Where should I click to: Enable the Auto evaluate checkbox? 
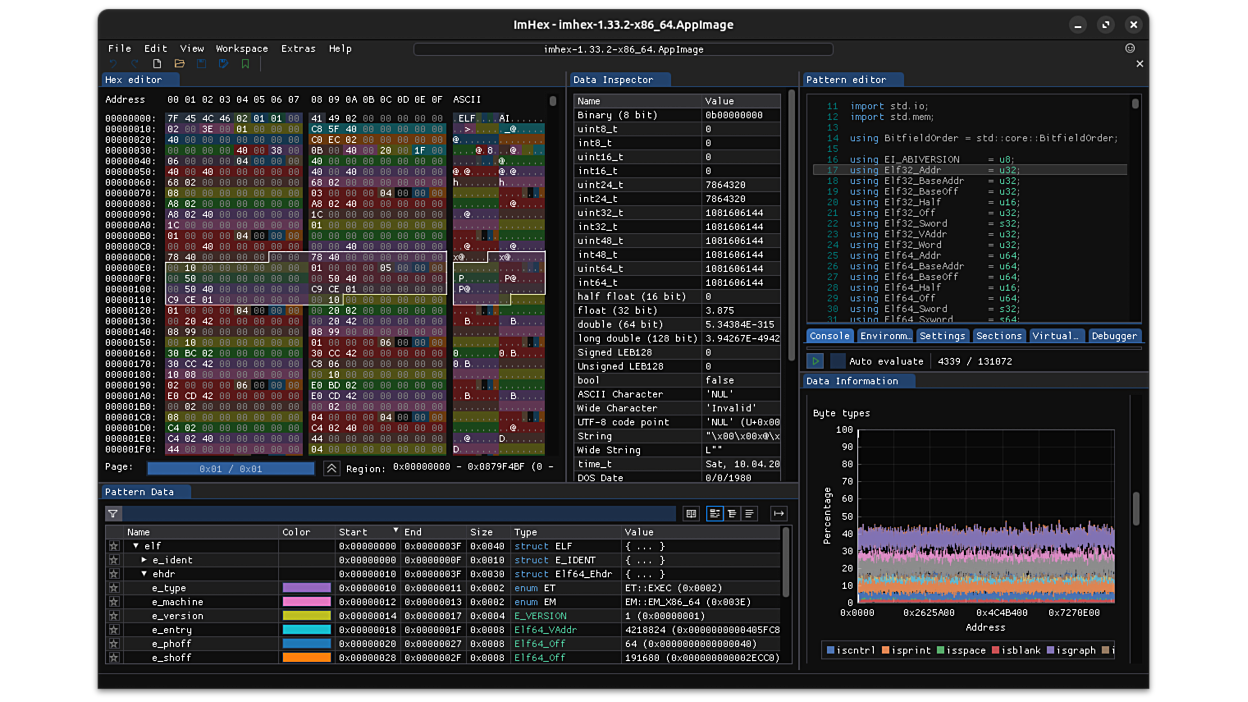(837, 361)
